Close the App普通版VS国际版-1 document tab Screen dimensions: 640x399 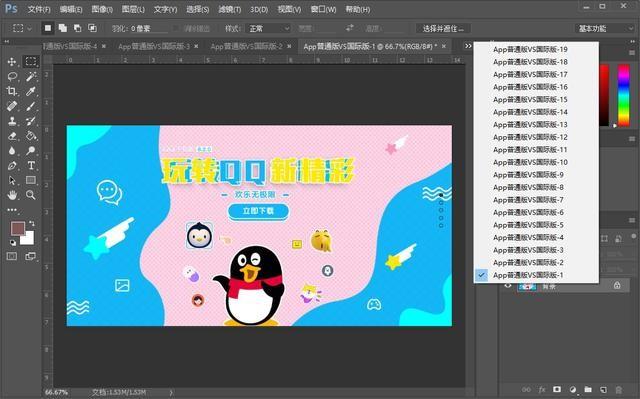coord(444,47)
